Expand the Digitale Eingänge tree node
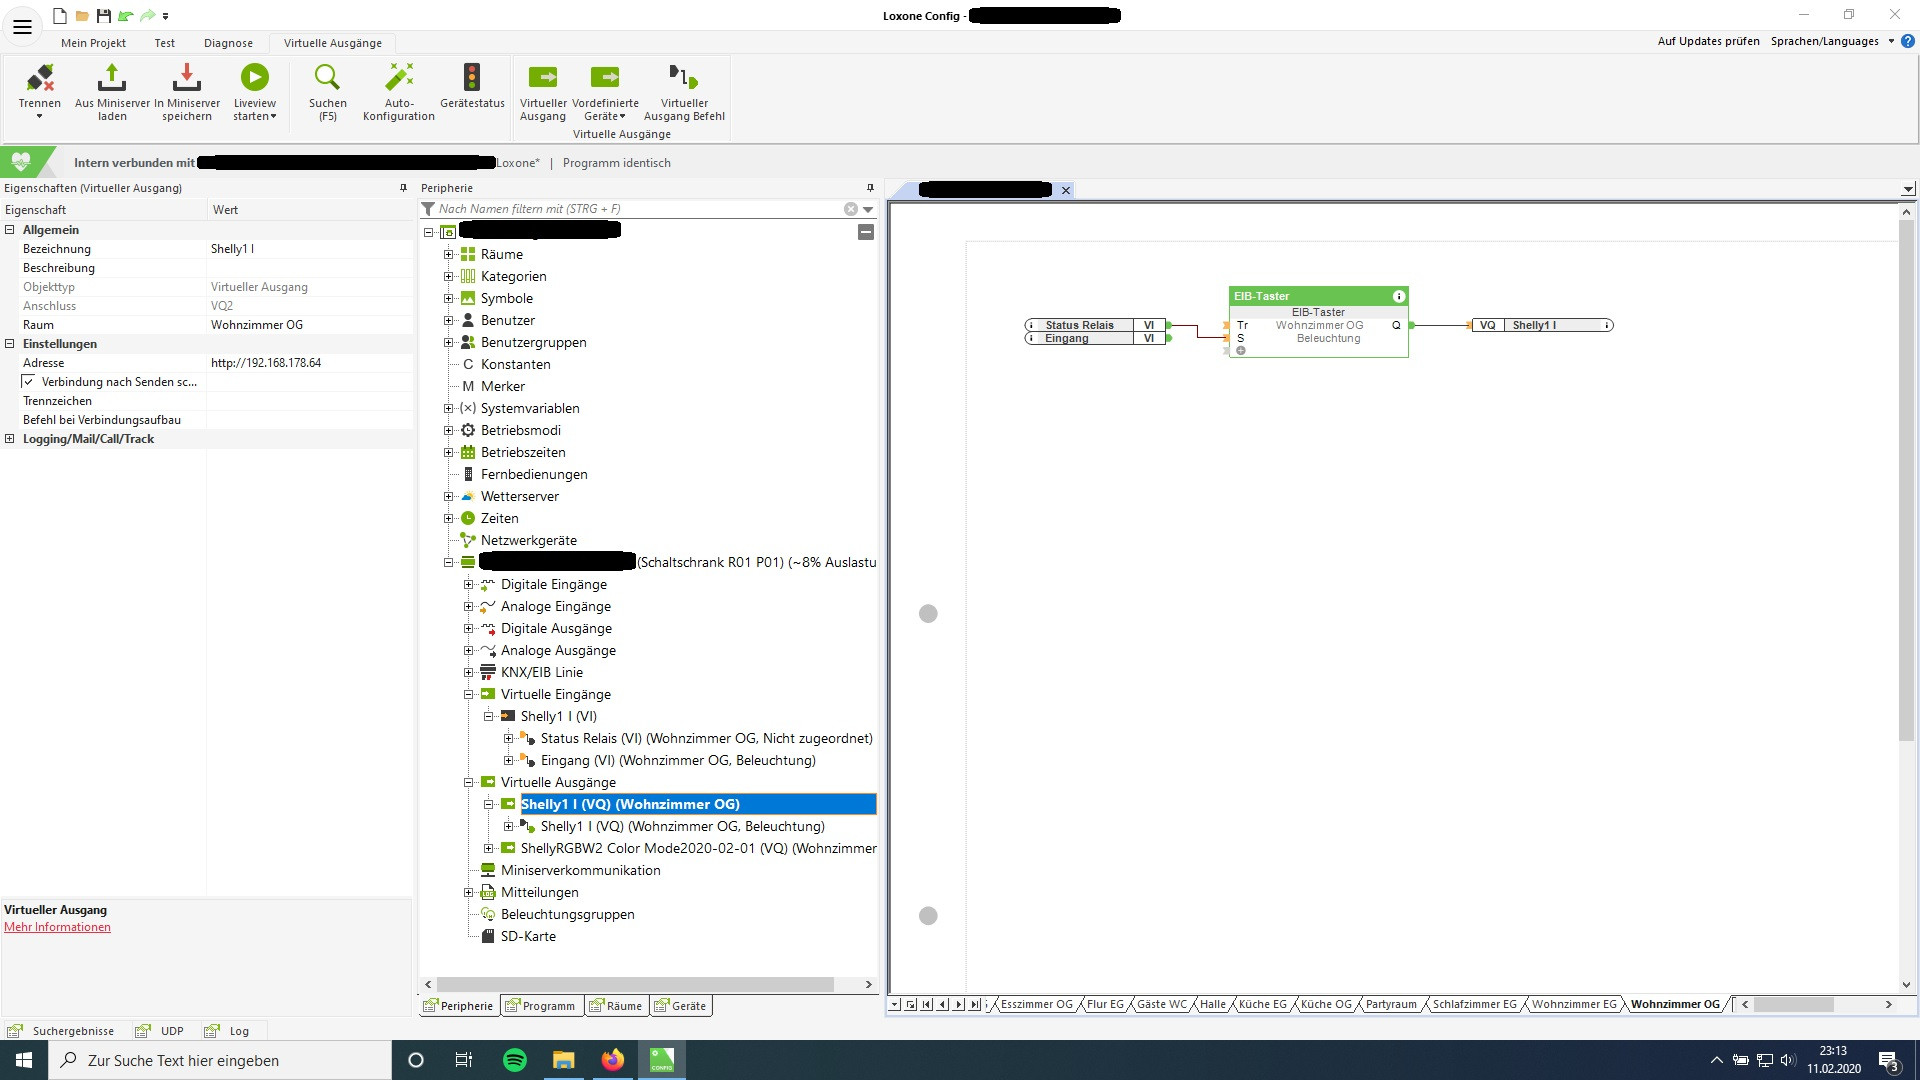 [x=468, y=584]
